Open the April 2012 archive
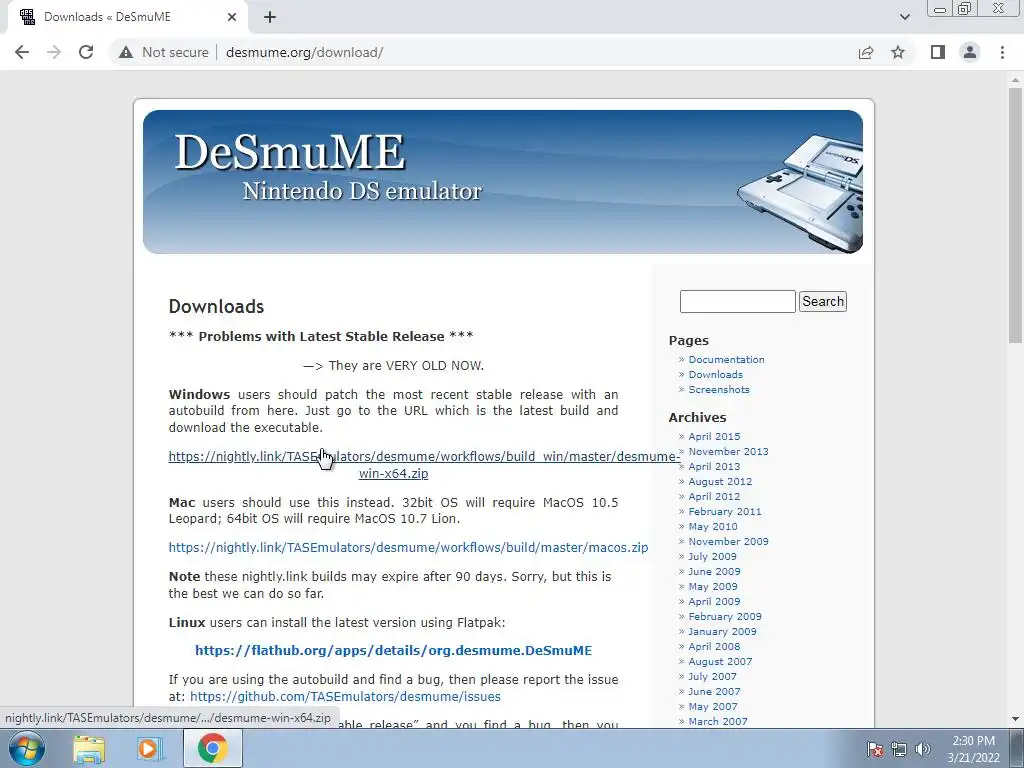Viewport: 1024px width, 768px height. point(714,496)
